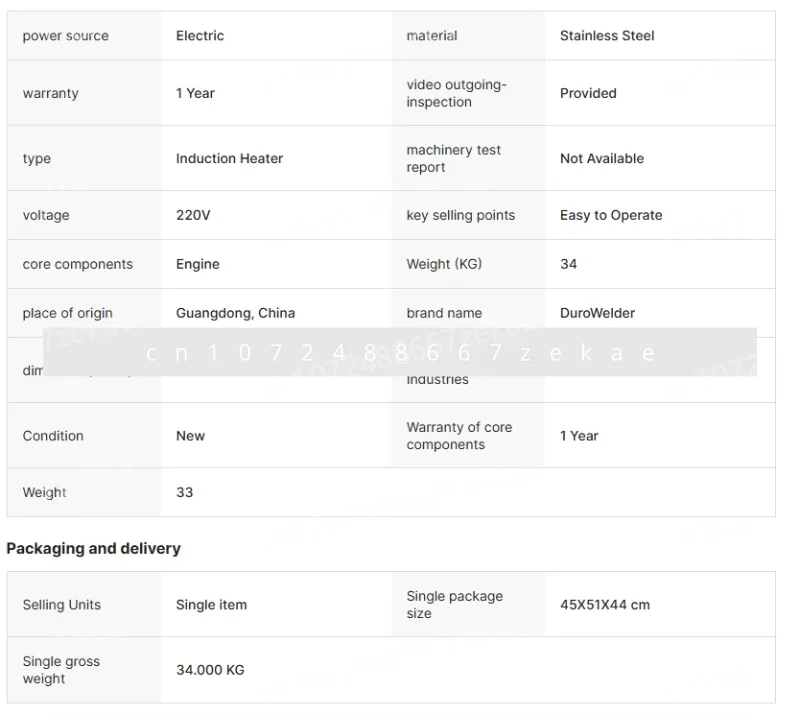Click the 'Easy to Operate' selling point
The width and height of the screenshot is (800, 714).
click(611, 215)
